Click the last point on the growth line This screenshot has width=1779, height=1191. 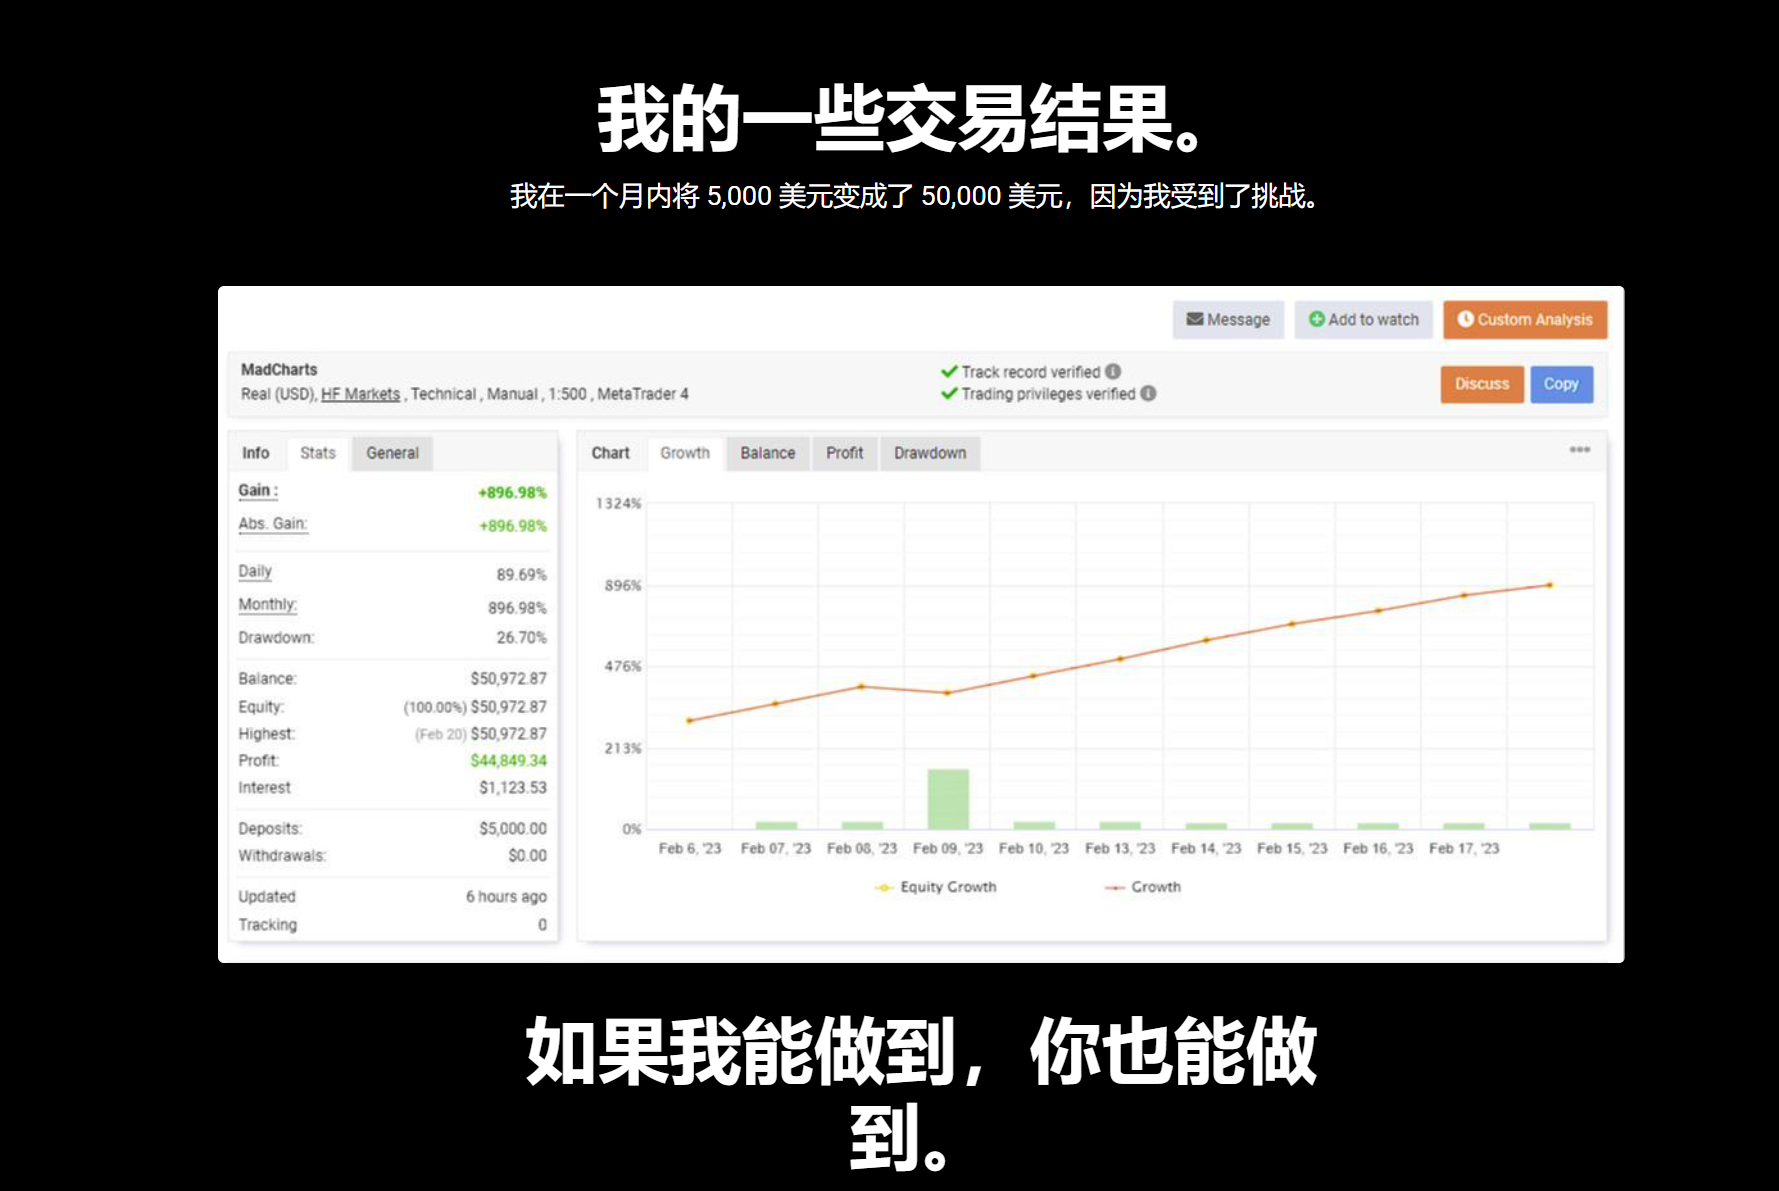(x=1550, y=583)
